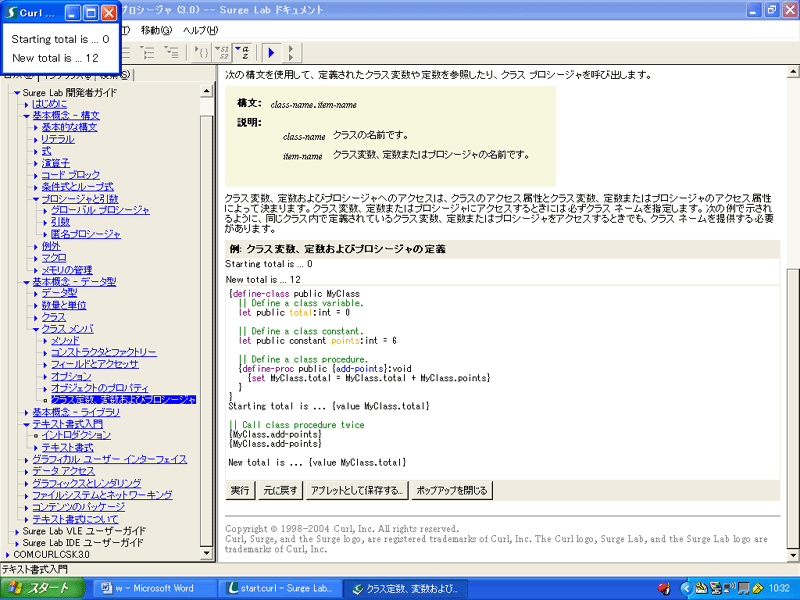Click the document pane scrollbar down arrow
The height and width of the screenshot is (600, 800).
(x=793, y=556)
